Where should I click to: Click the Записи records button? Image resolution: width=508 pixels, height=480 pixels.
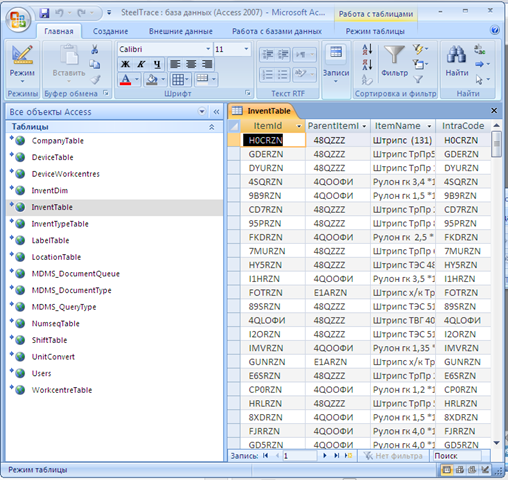click(x=336, y=64)
